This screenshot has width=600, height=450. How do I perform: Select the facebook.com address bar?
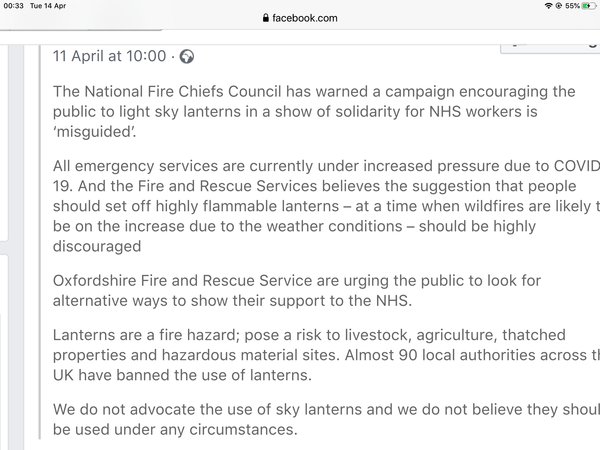click(300, 18)
